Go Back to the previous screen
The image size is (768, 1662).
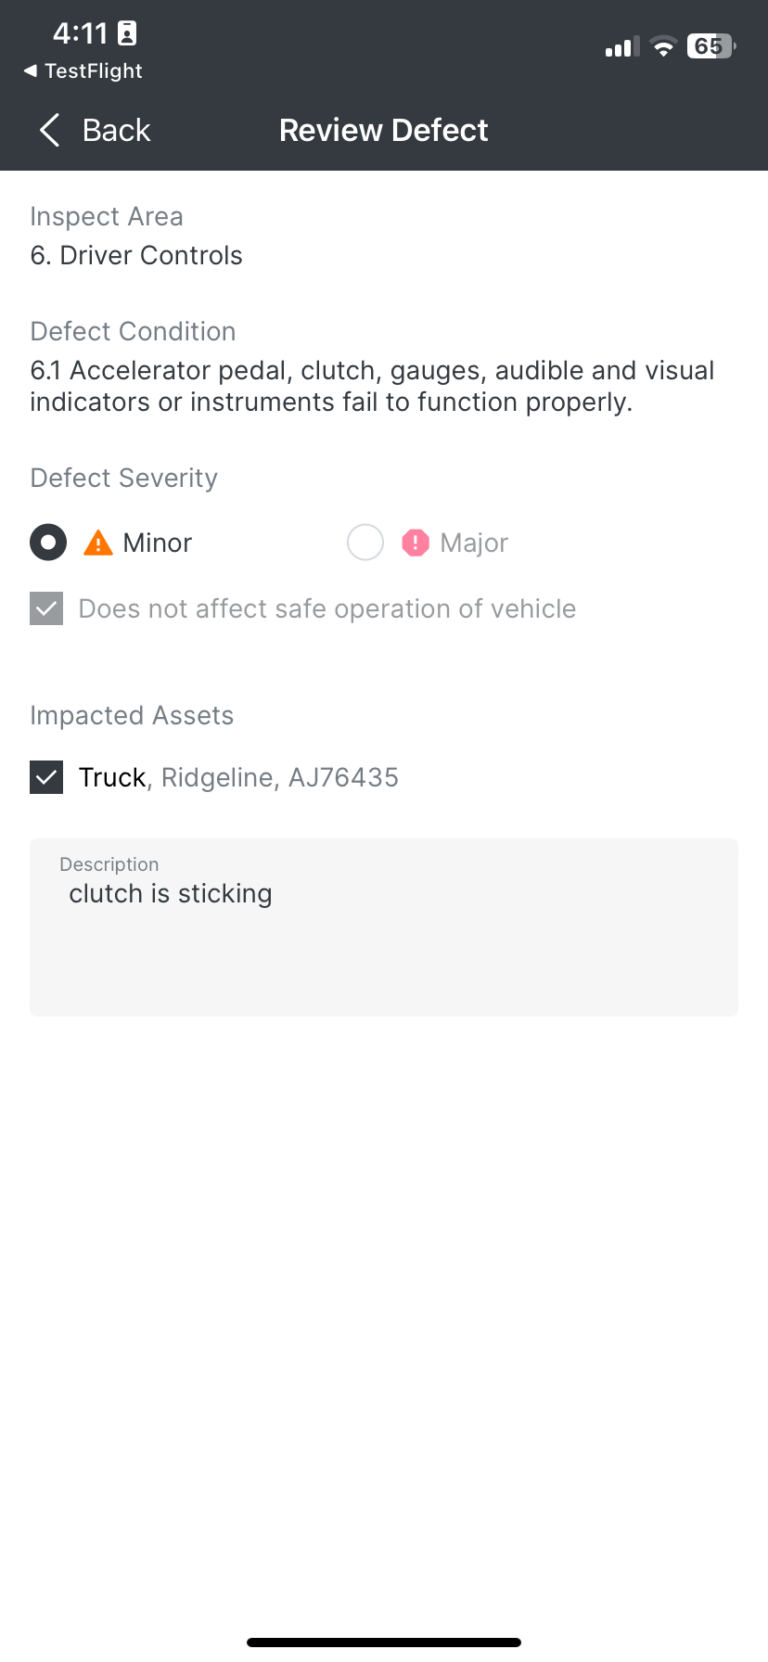[x=95, y=130]
